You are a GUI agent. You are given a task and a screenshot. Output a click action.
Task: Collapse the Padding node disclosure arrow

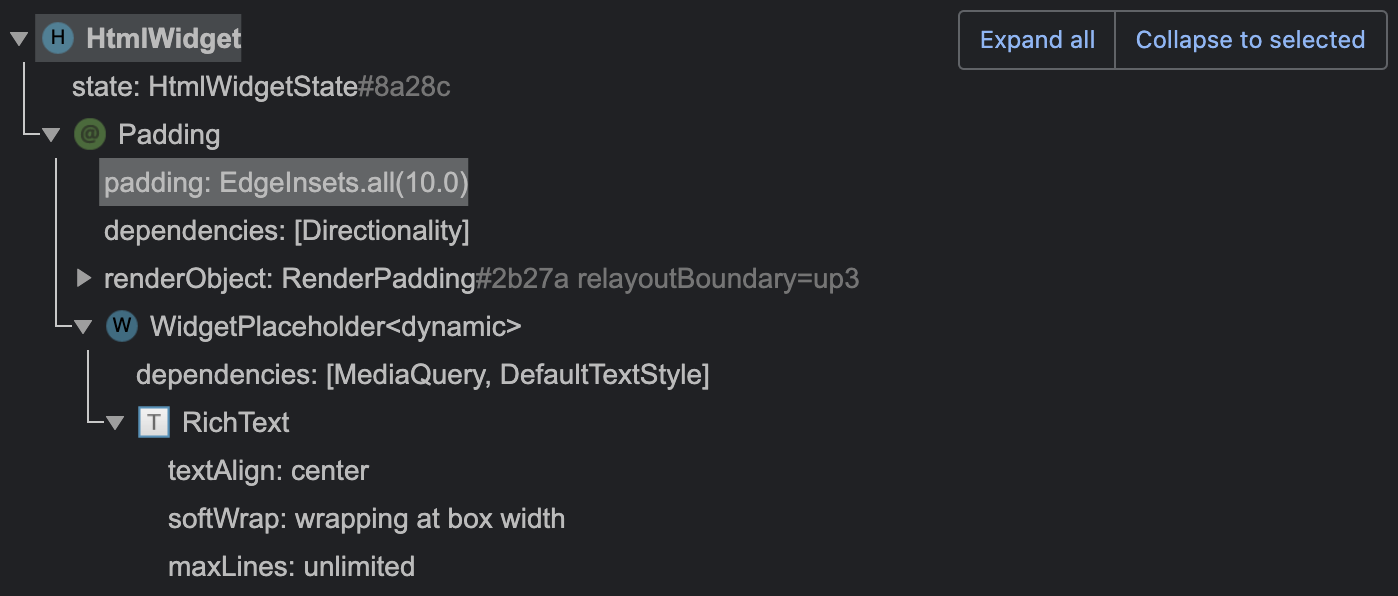click(x=50, y=134)
